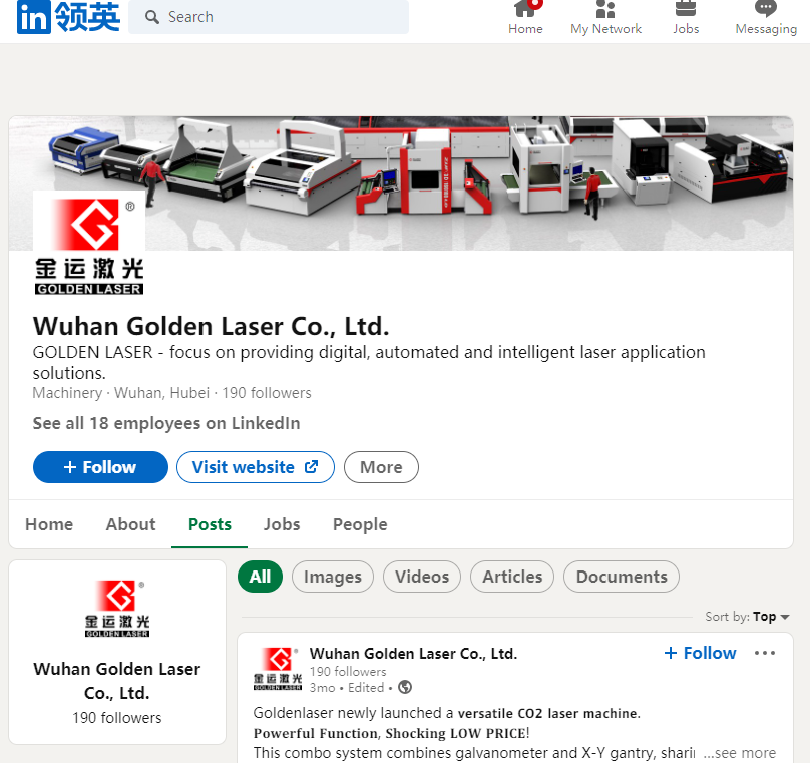Click the blue Follow button
Screen dimensions: 810x763
click(100, 467)
